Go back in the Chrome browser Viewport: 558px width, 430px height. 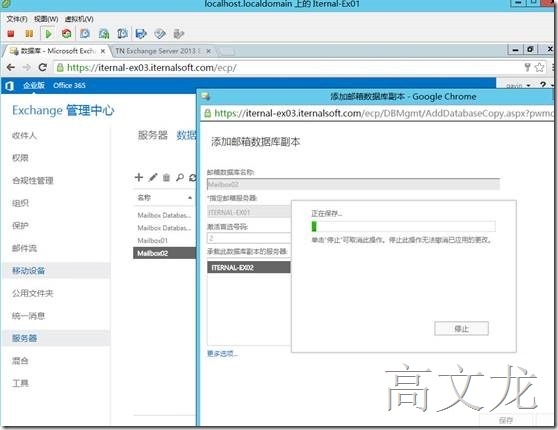(x=11, y=67)
